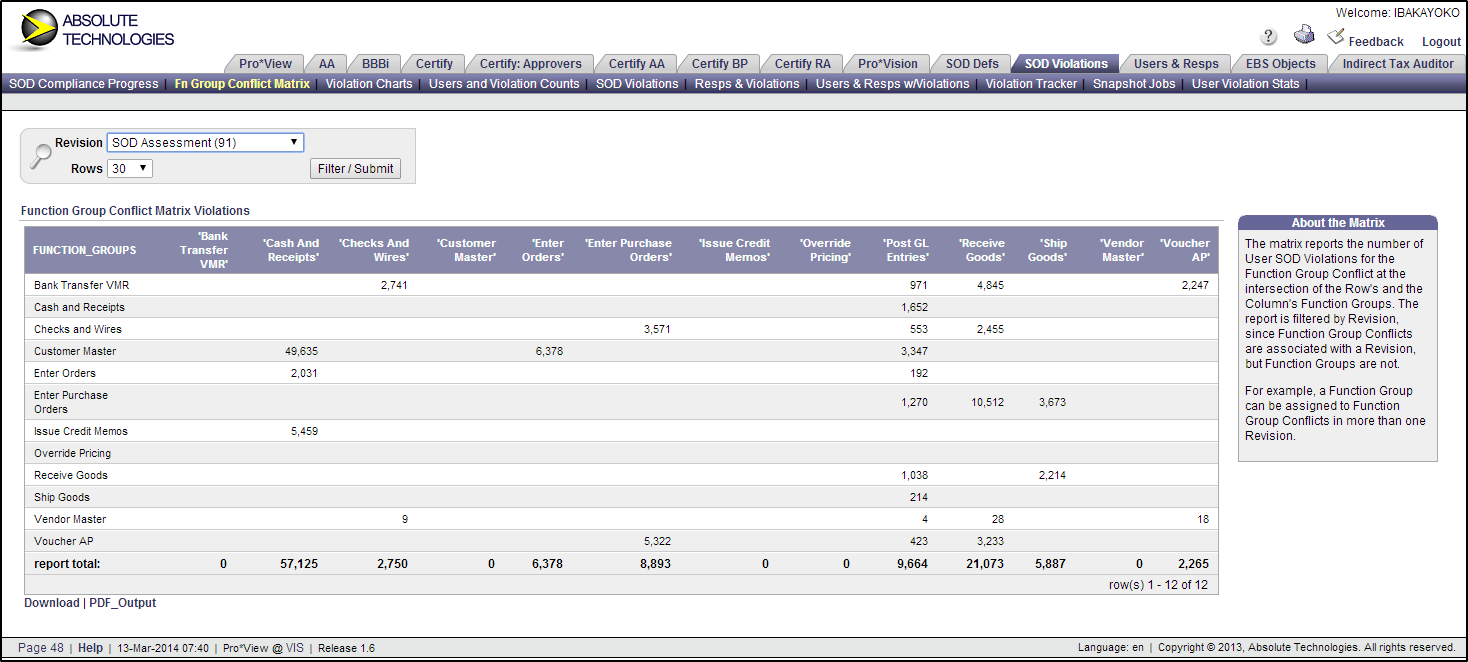Open Users and Violation Counts submenu
The width and height of the screenshot is (1468, 662).
pos(504,84)
